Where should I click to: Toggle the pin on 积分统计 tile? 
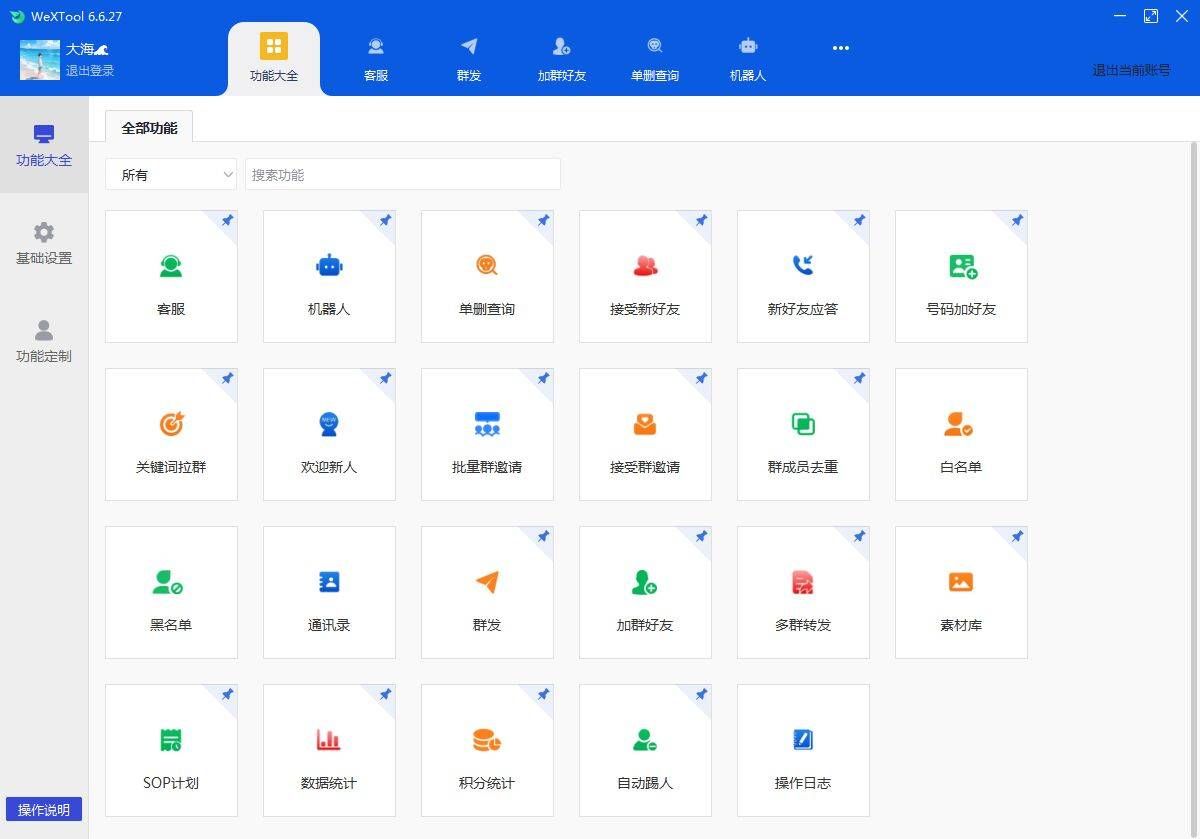click(543, 695)
